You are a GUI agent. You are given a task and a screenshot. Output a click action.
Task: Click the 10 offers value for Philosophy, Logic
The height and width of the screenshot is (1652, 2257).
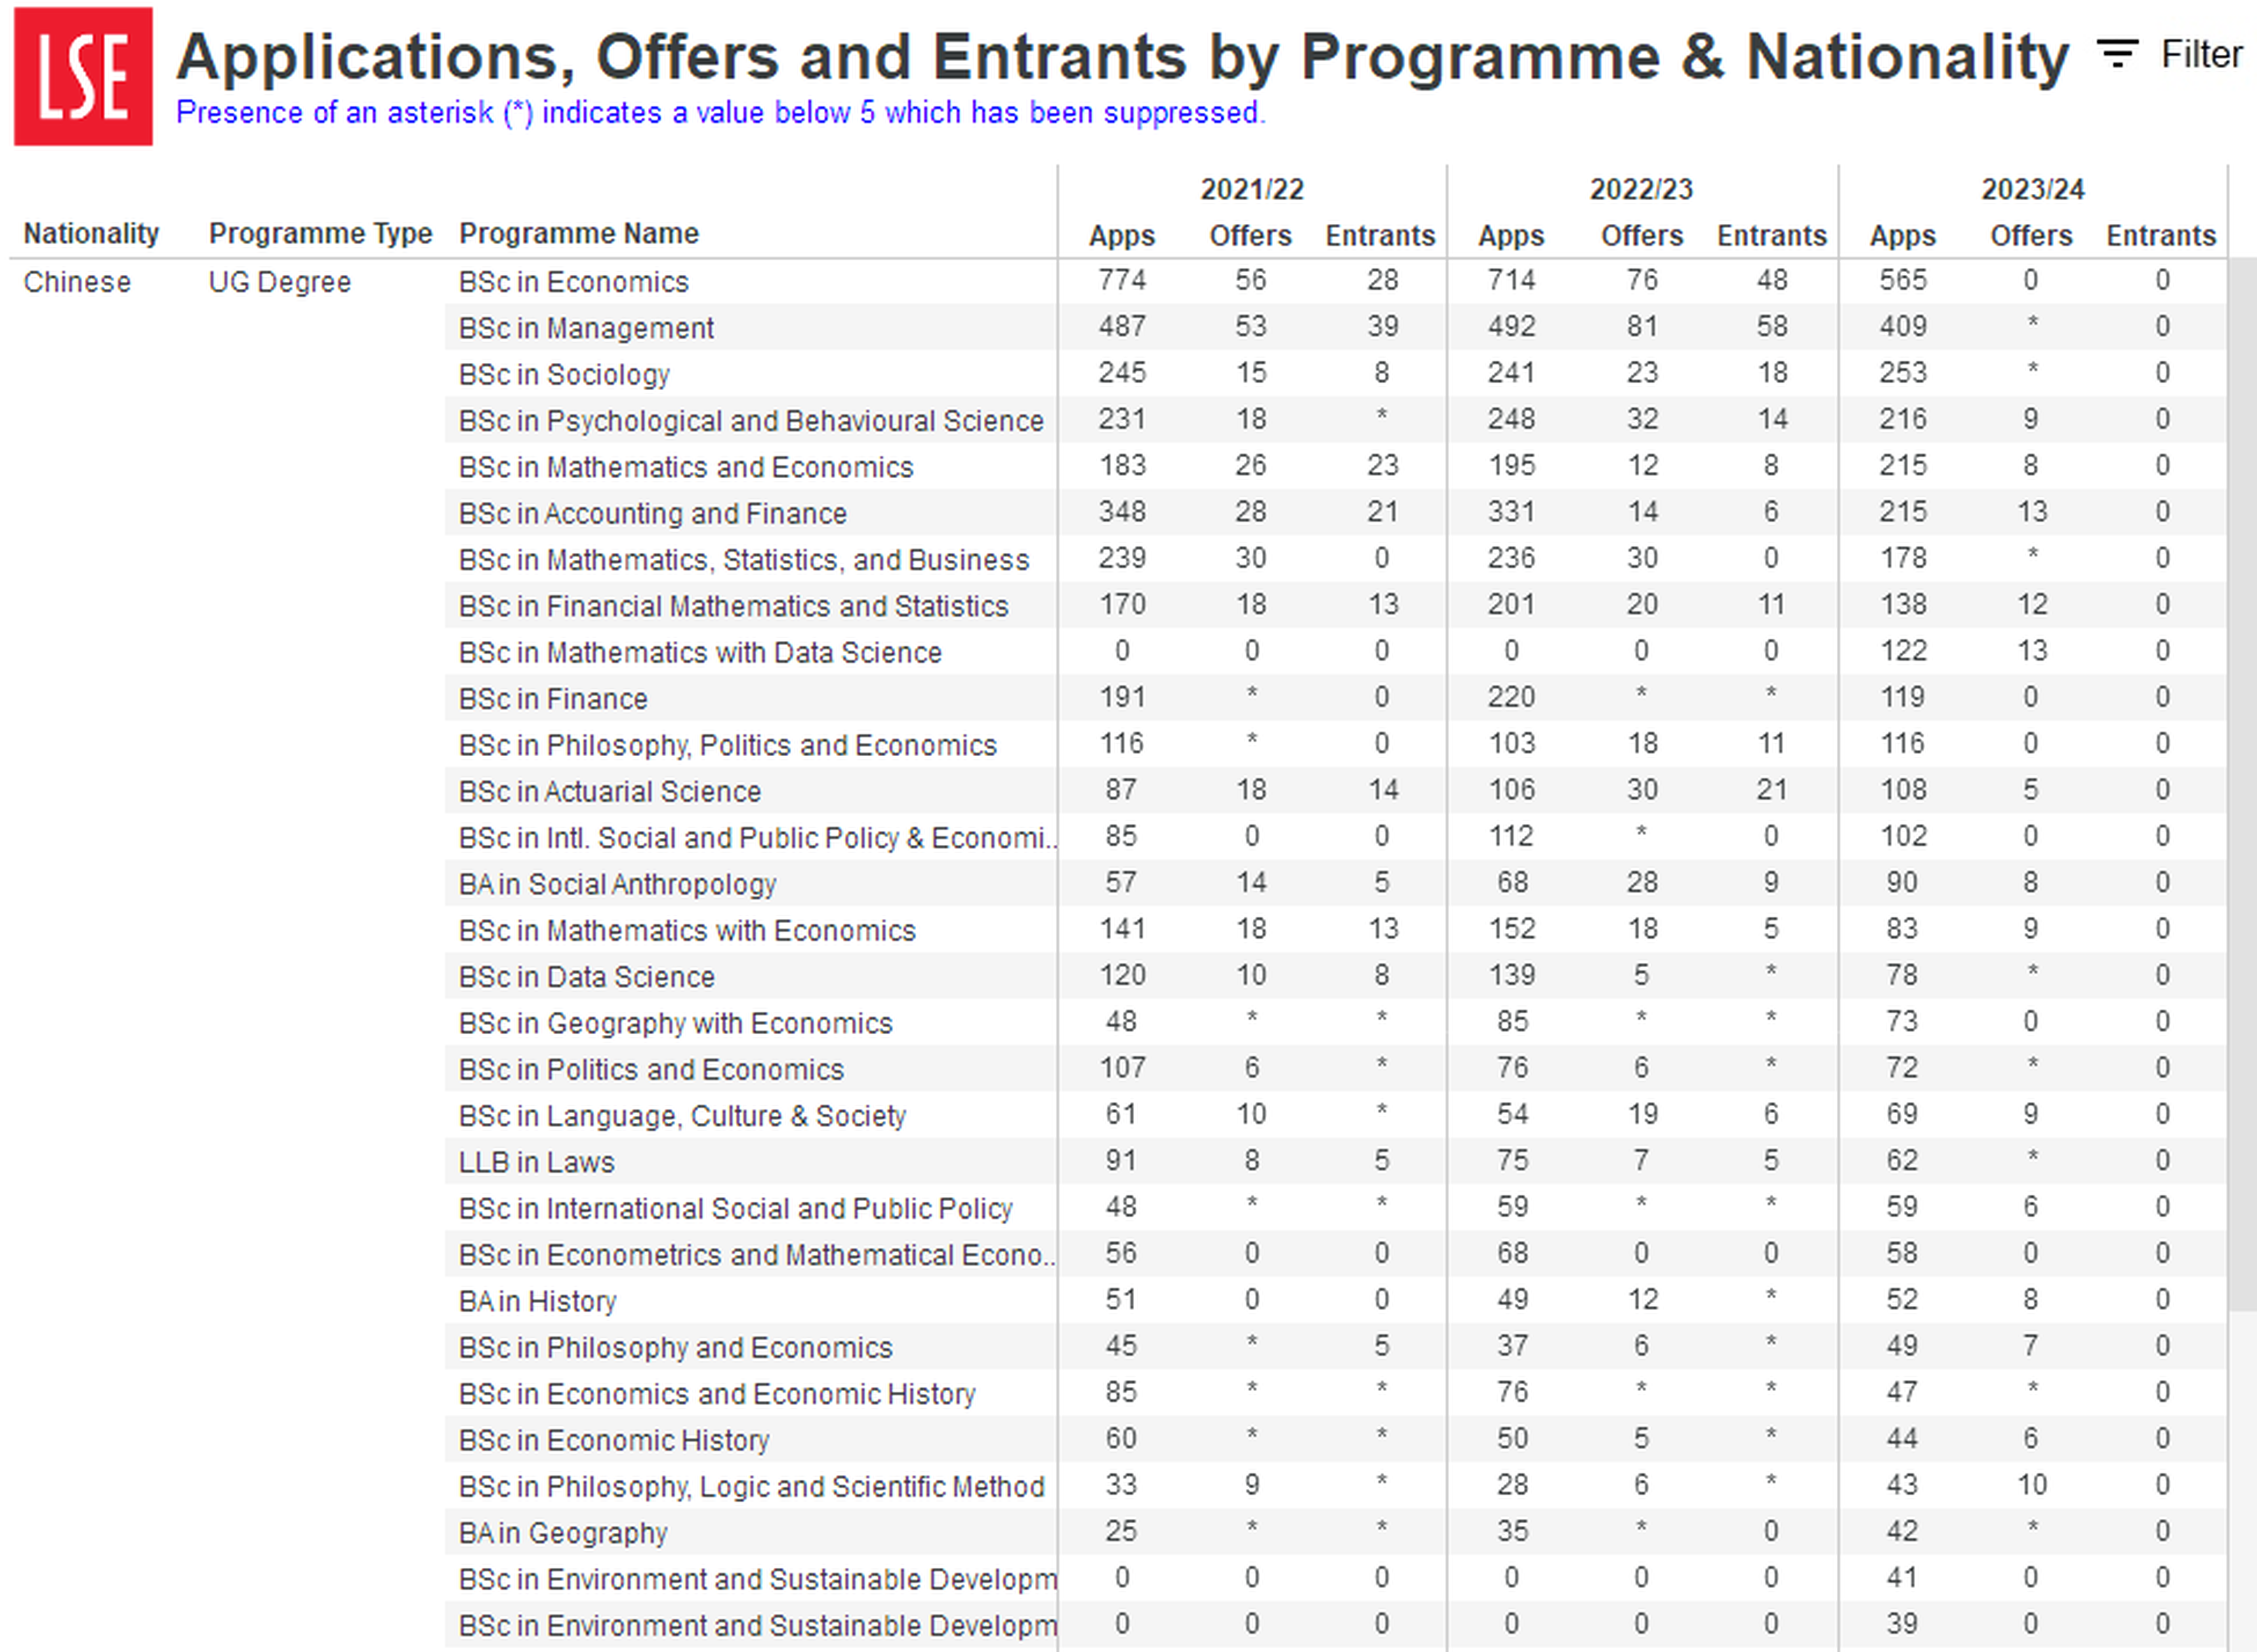(2032, 1485)
